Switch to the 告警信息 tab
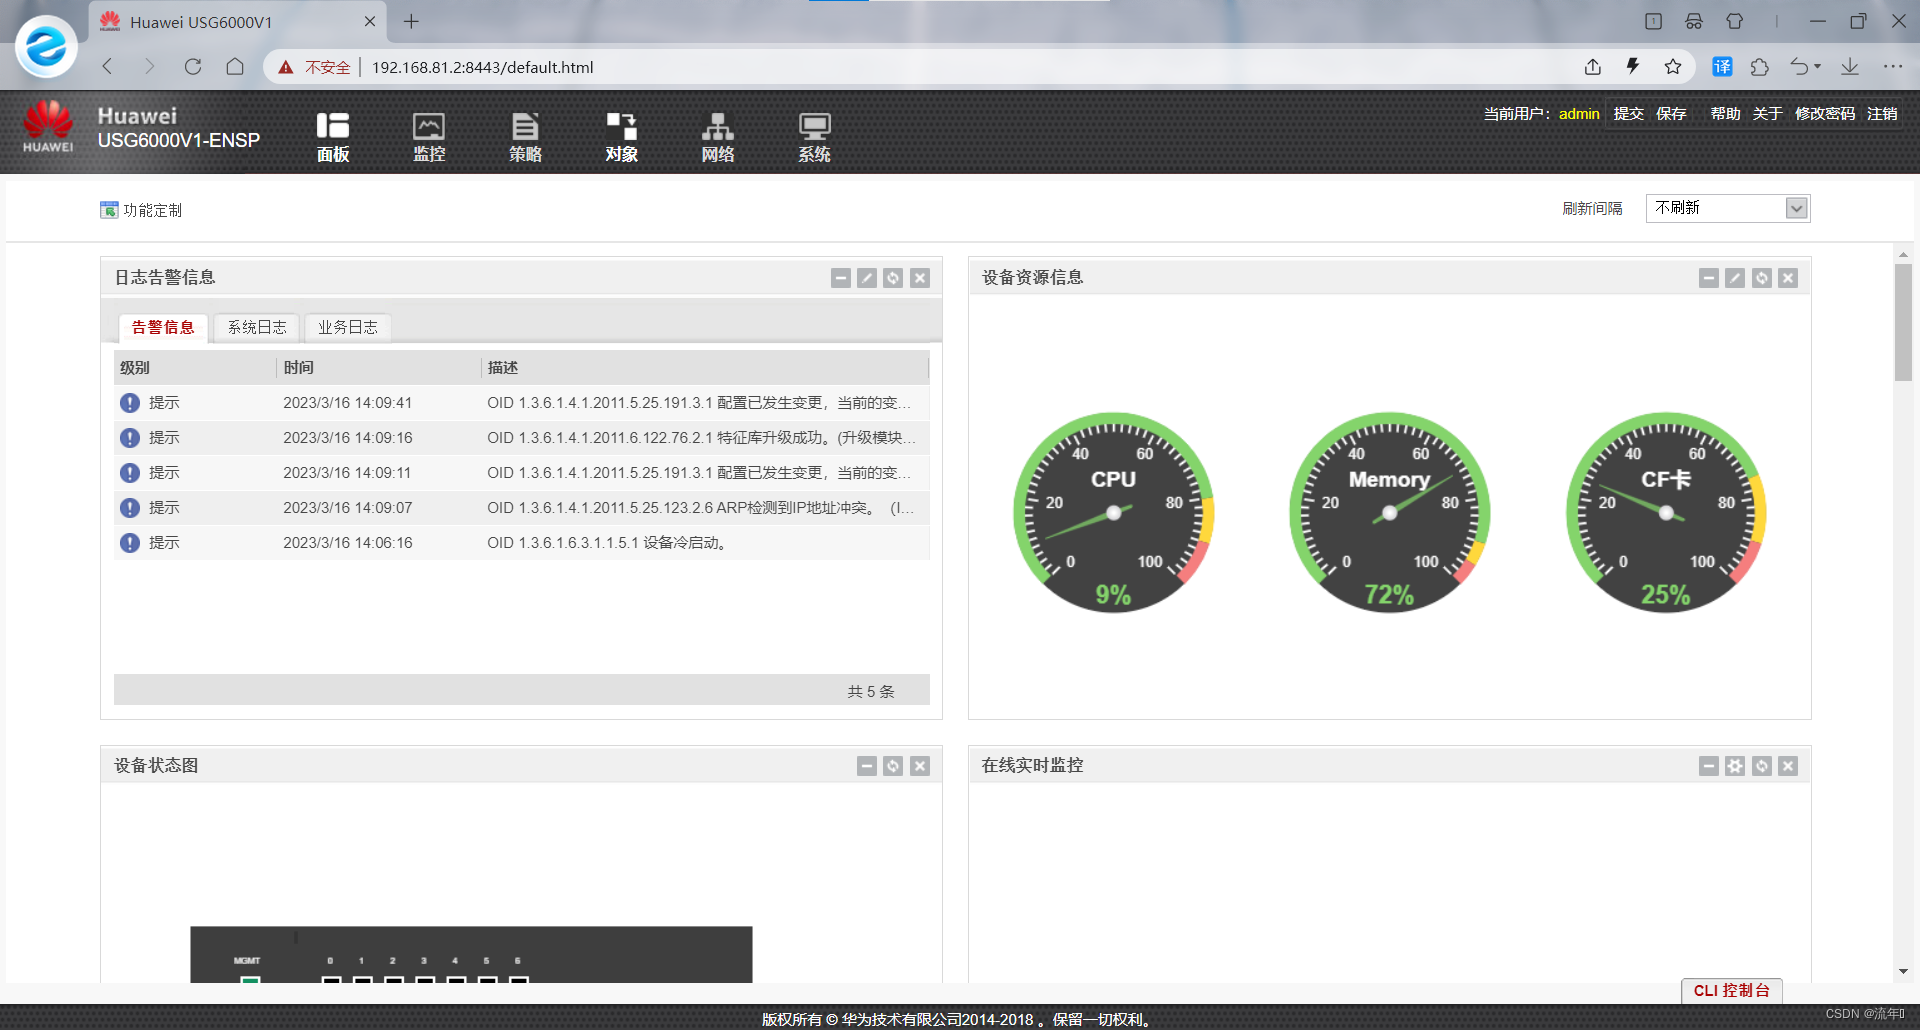 tap(163, 328)
